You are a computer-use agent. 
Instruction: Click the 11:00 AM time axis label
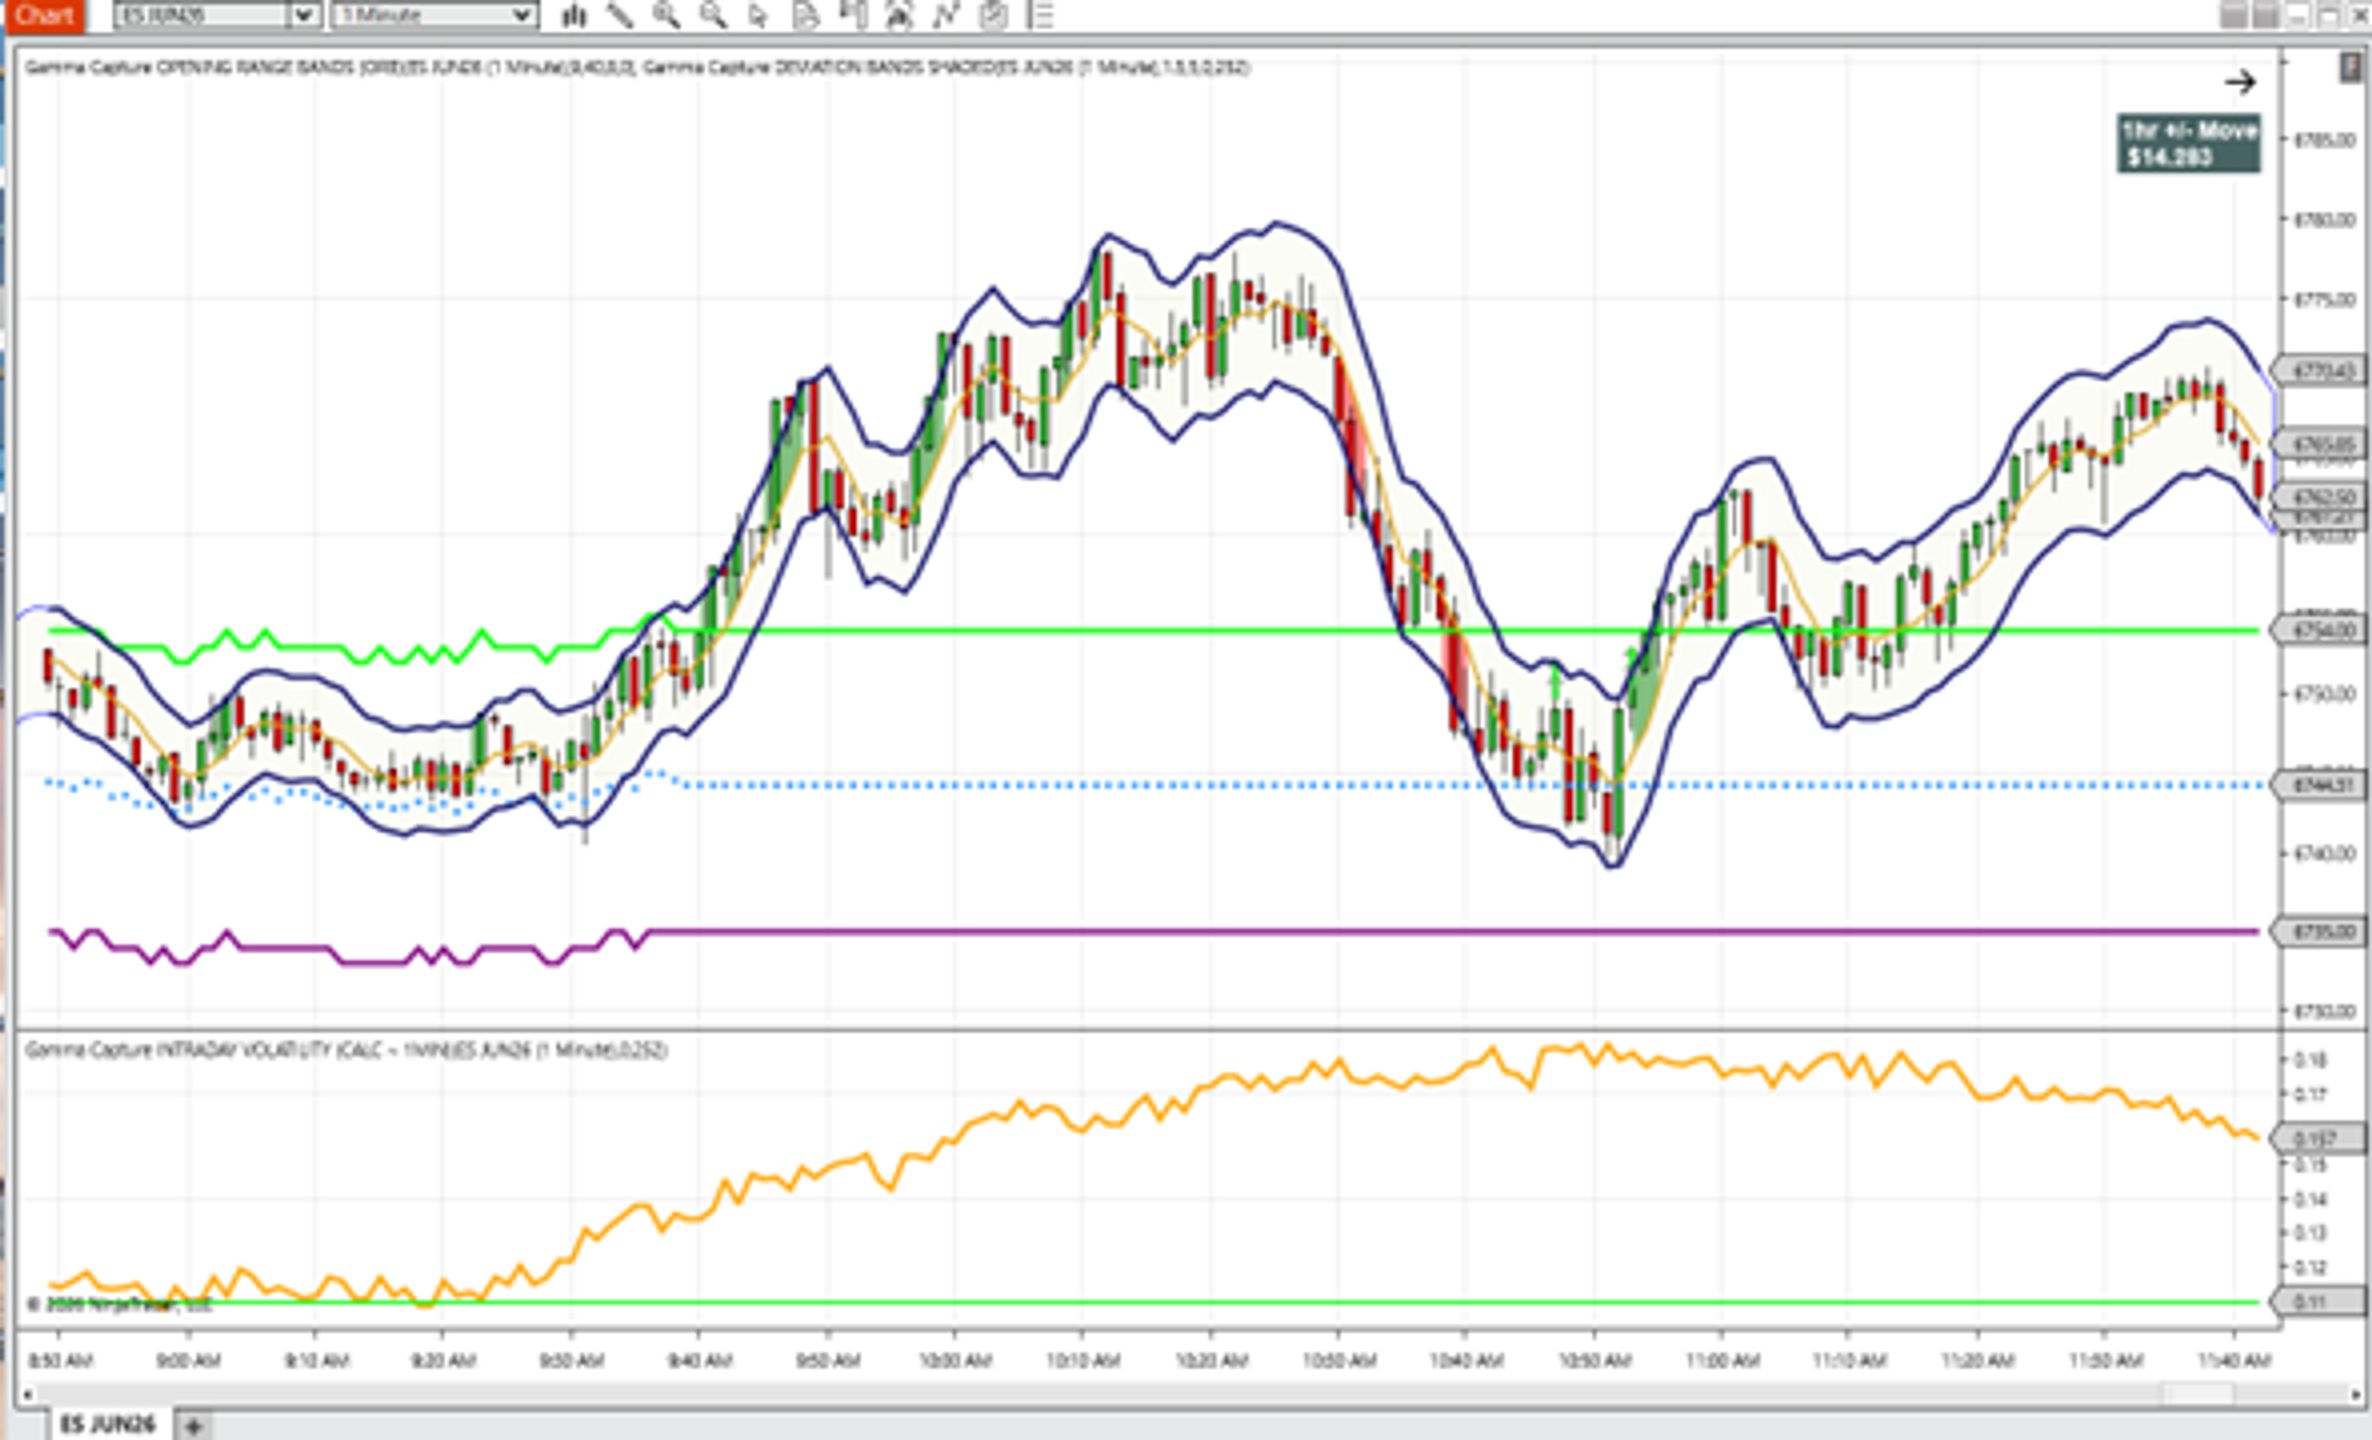(1722, 1360)
